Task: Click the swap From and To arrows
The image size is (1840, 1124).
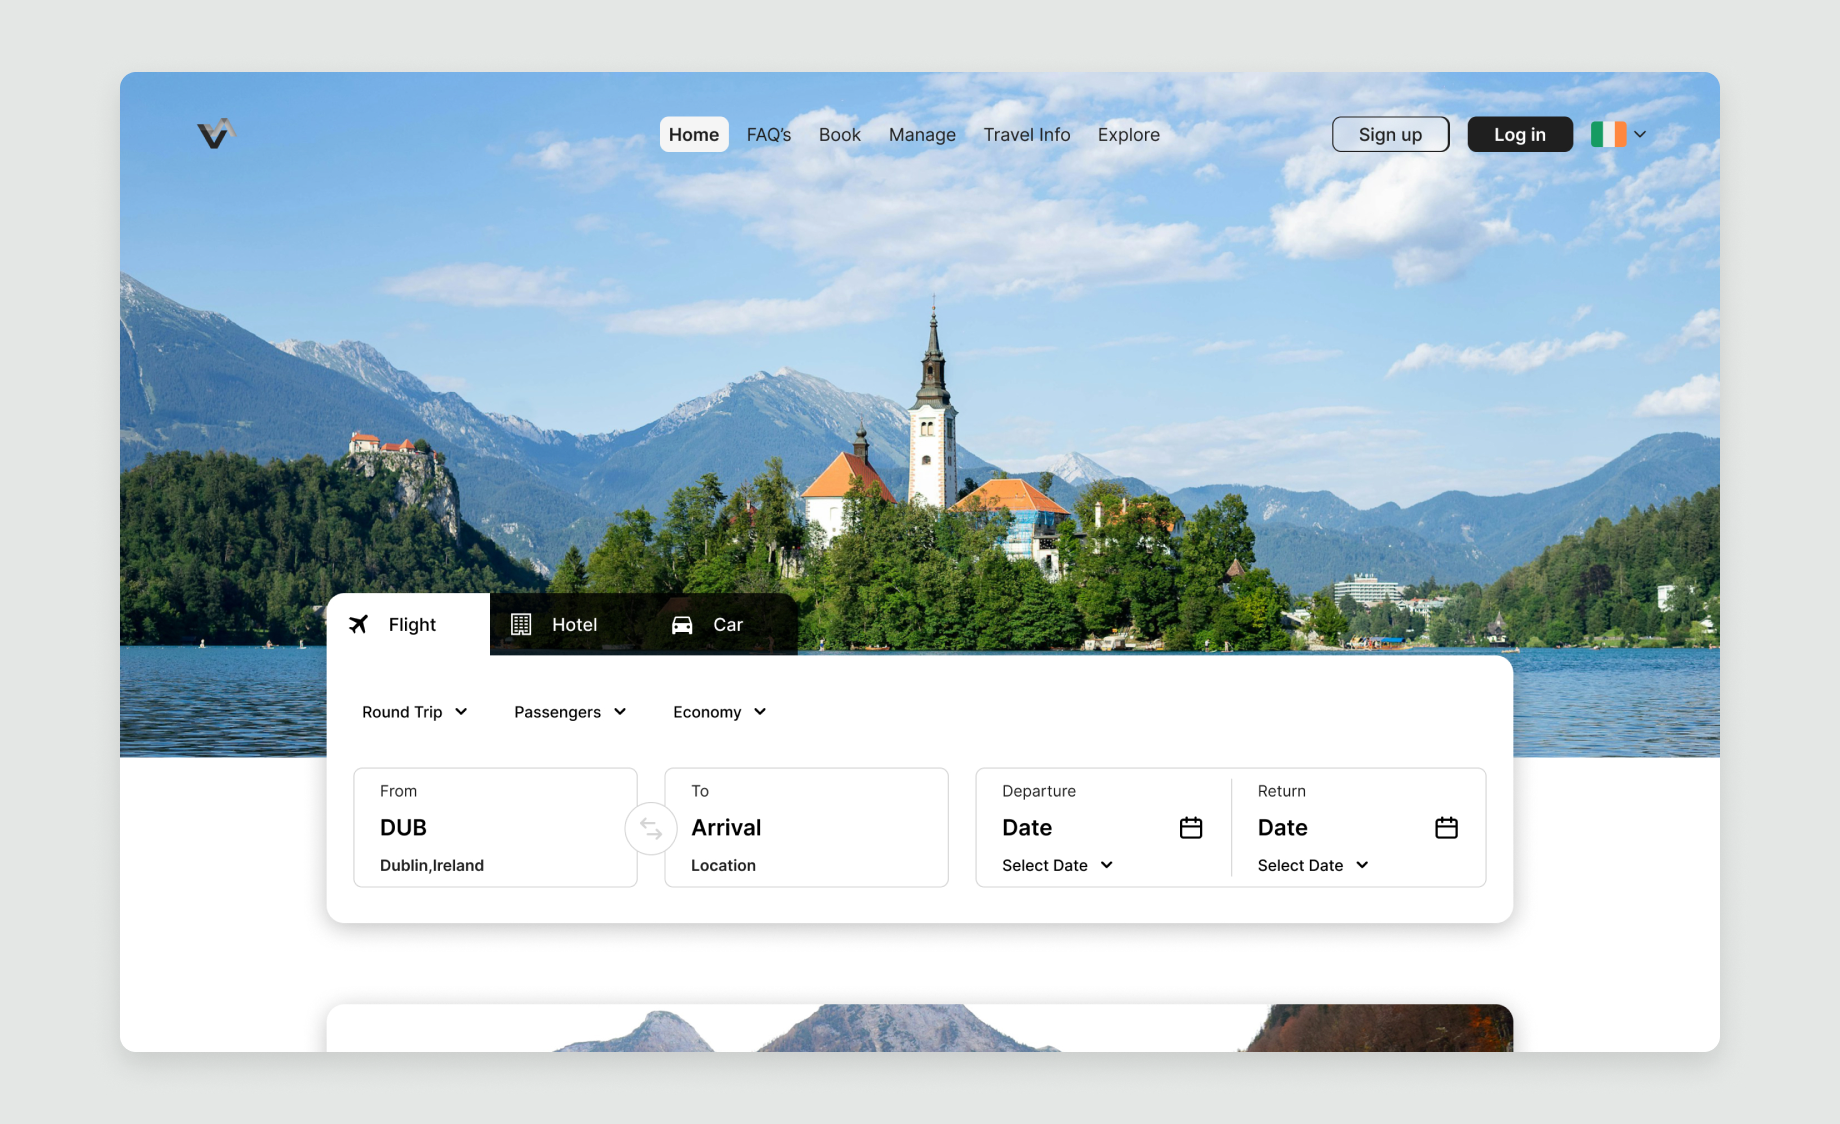Action: (x=651, y=828)
